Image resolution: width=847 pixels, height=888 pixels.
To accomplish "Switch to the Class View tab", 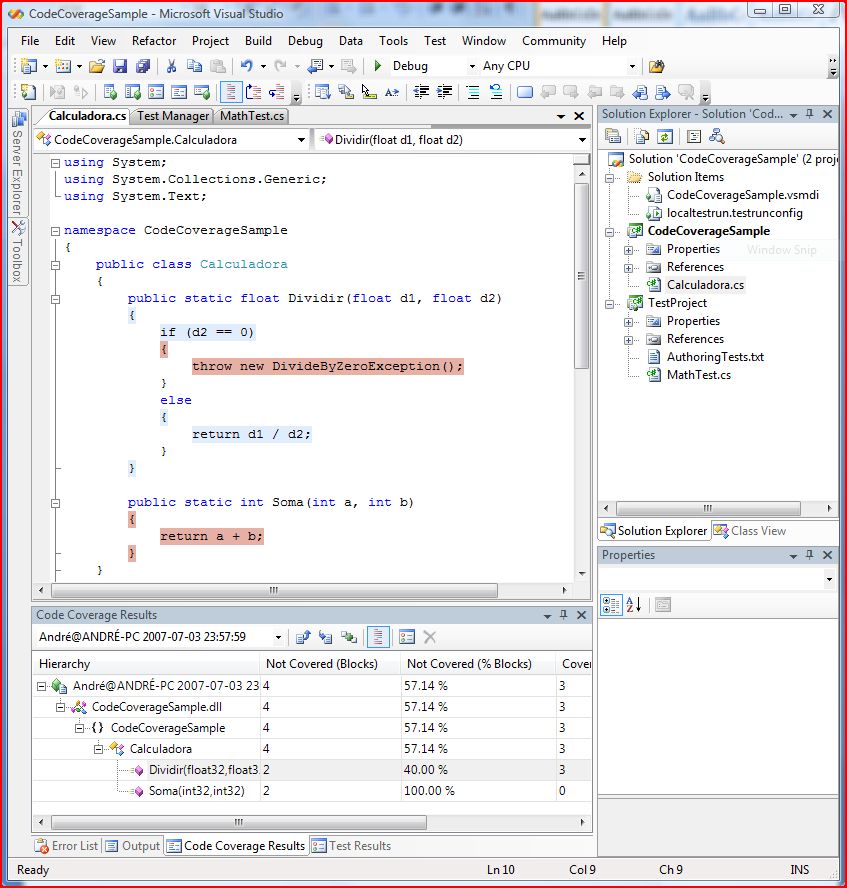I will [x=750, y=531].
